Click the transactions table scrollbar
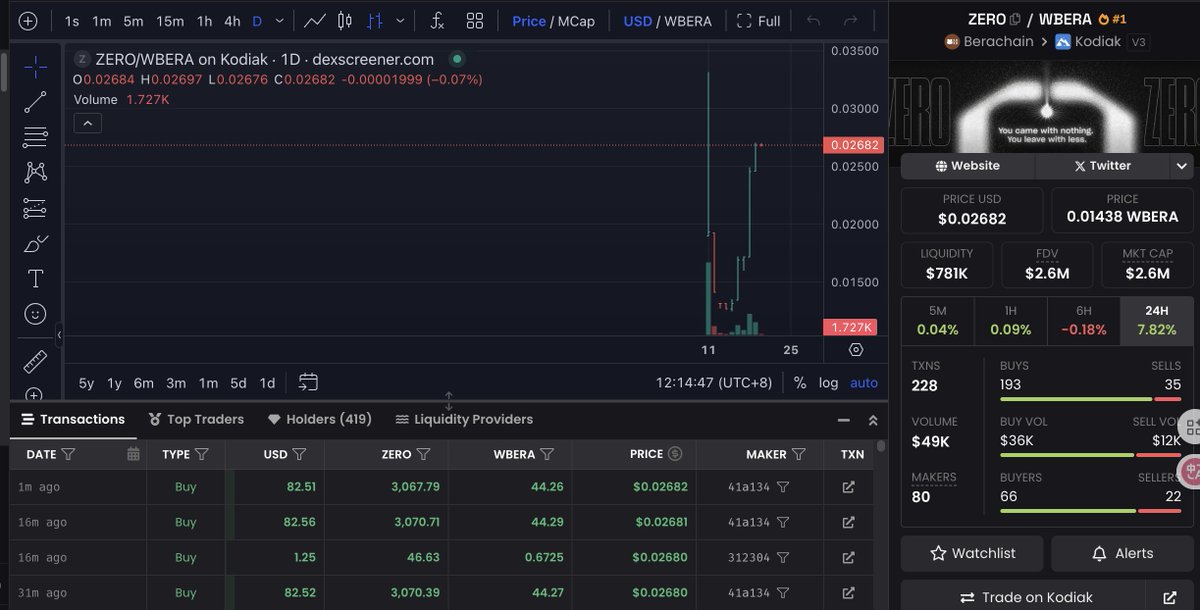Screen dimensions: 1200x610 tap(880, 446)
